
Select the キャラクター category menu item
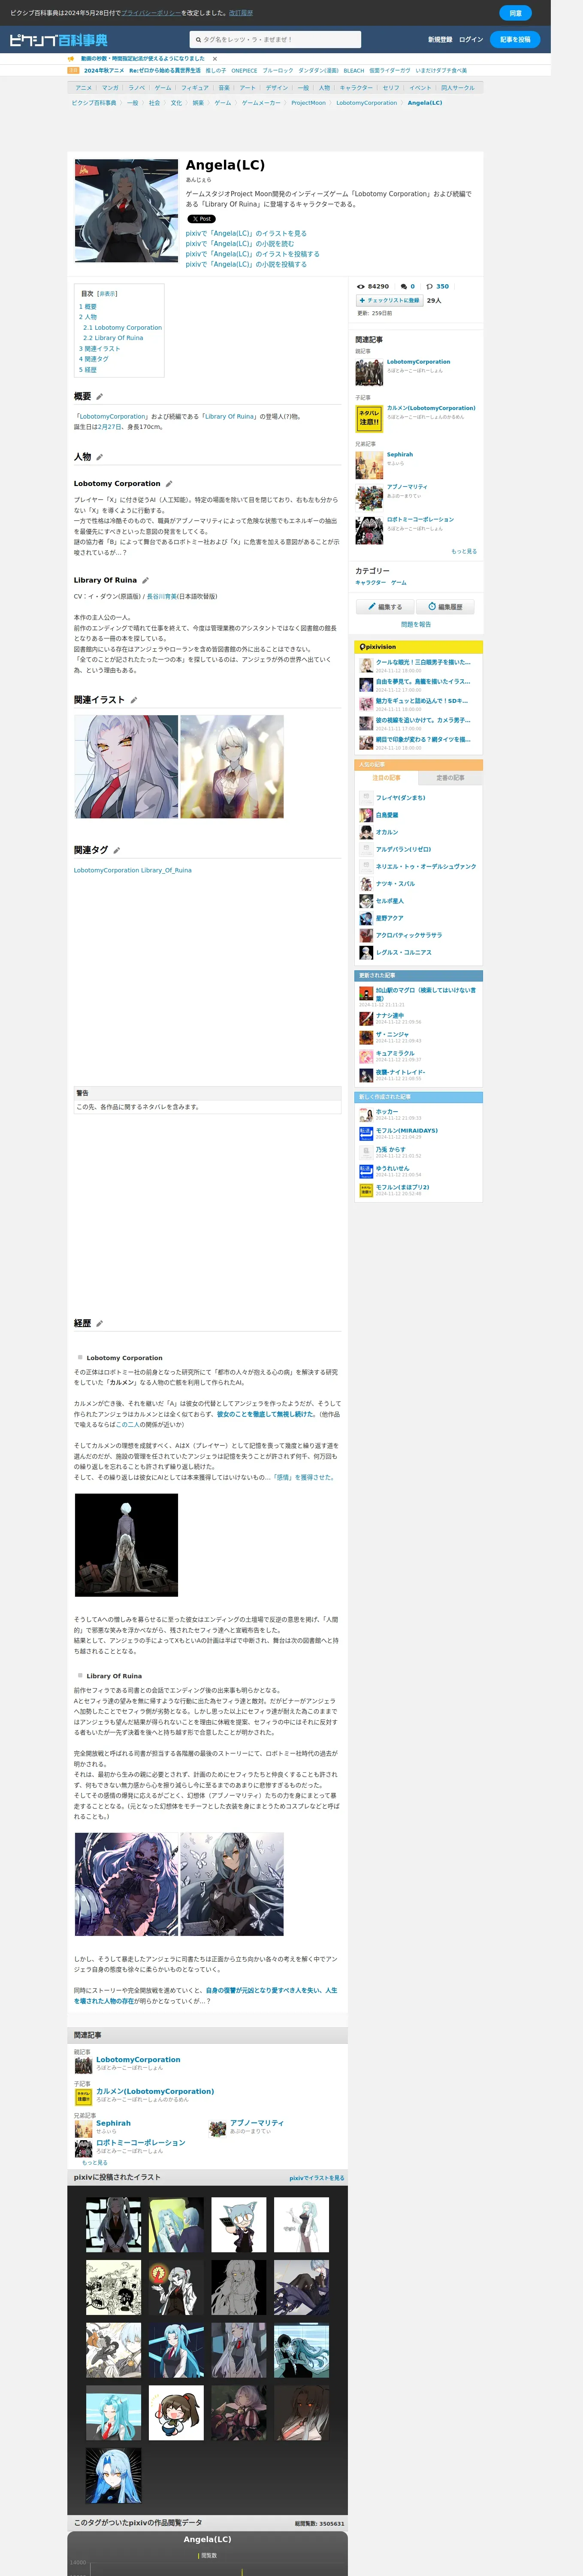click(x=356, y=88)
